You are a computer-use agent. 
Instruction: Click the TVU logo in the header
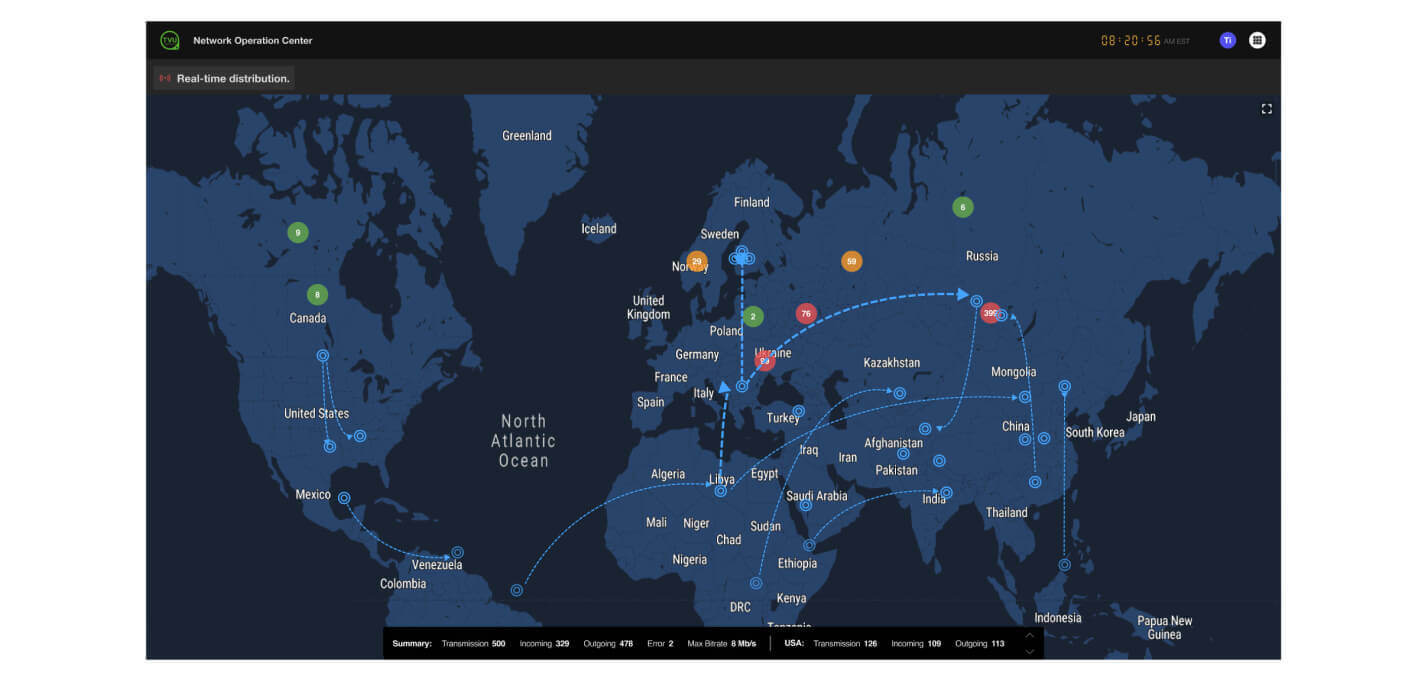(x=170, y=40)
